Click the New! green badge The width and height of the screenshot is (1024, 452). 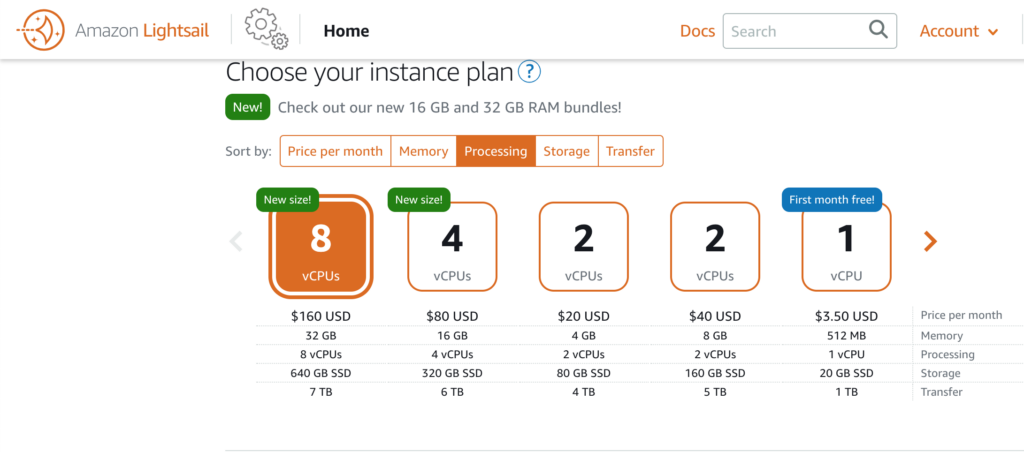tap(248, 107)
